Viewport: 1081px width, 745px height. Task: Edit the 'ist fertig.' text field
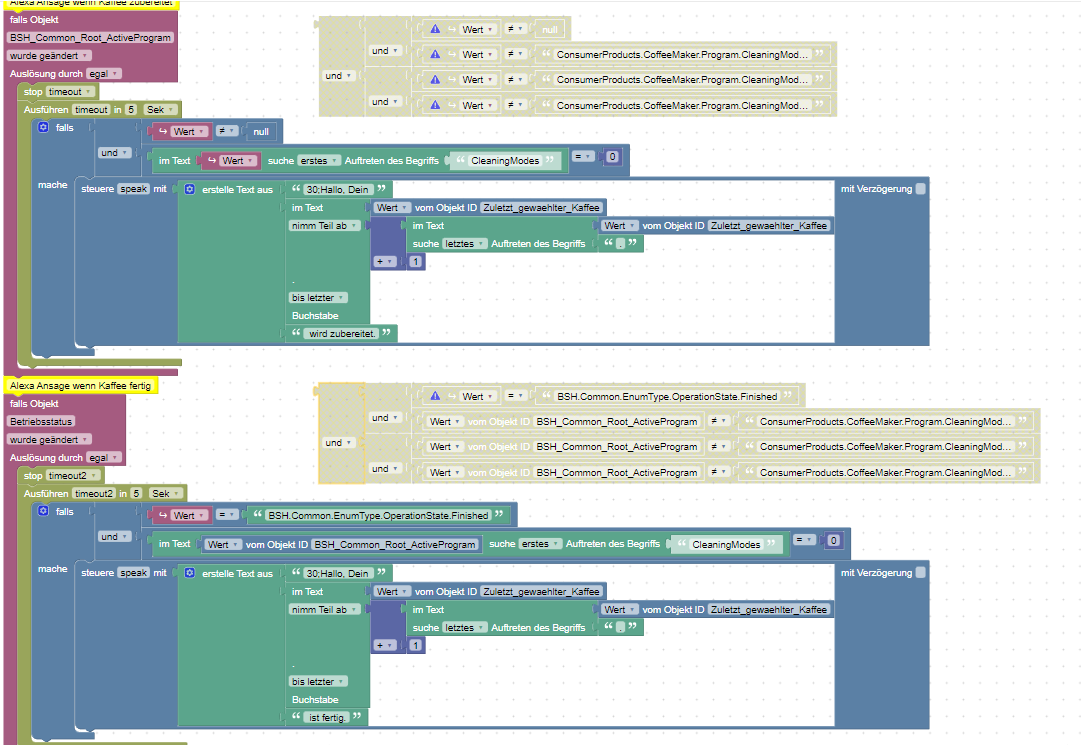tap(327, 717)
